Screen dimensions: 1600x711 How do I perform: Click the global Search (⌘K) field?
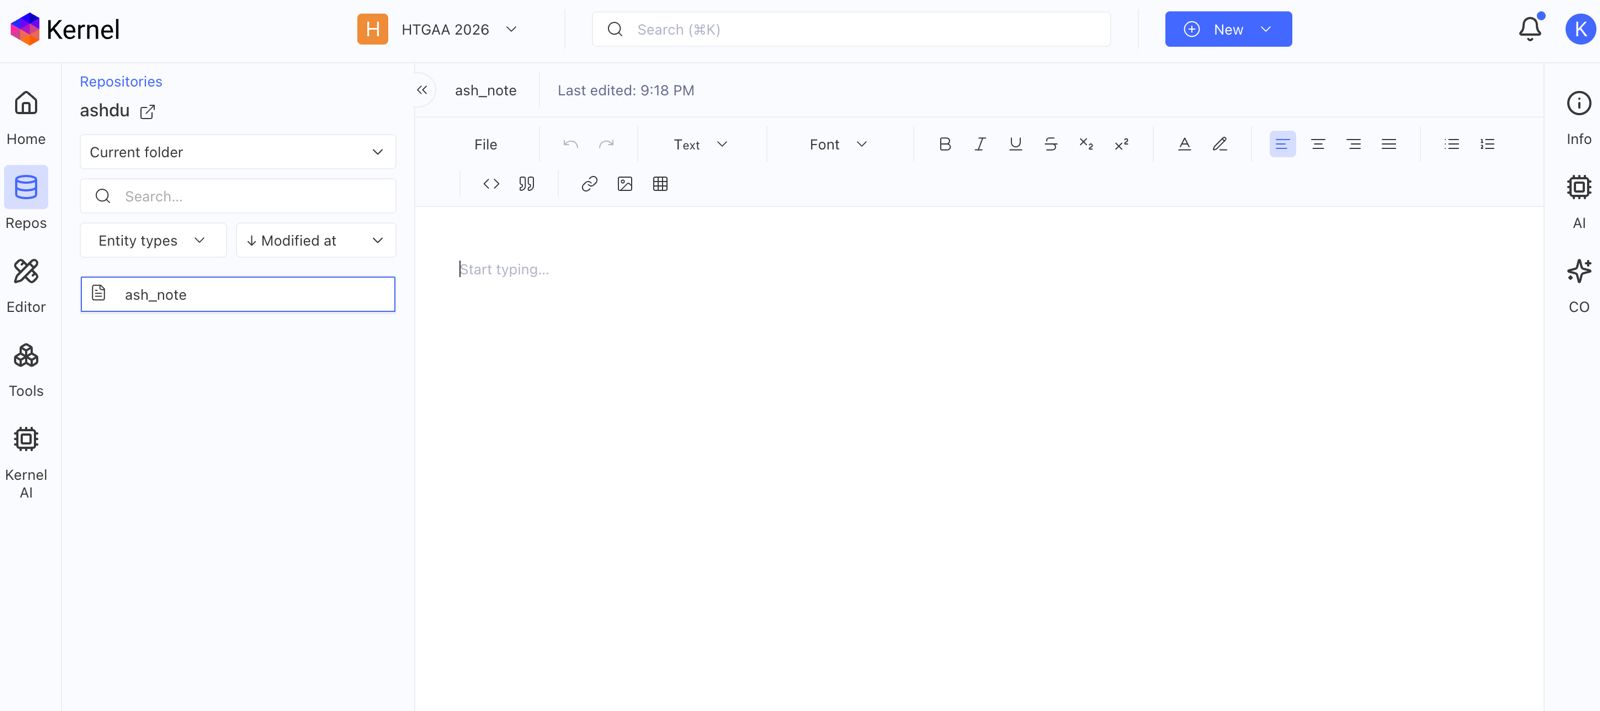pos(851,29)
